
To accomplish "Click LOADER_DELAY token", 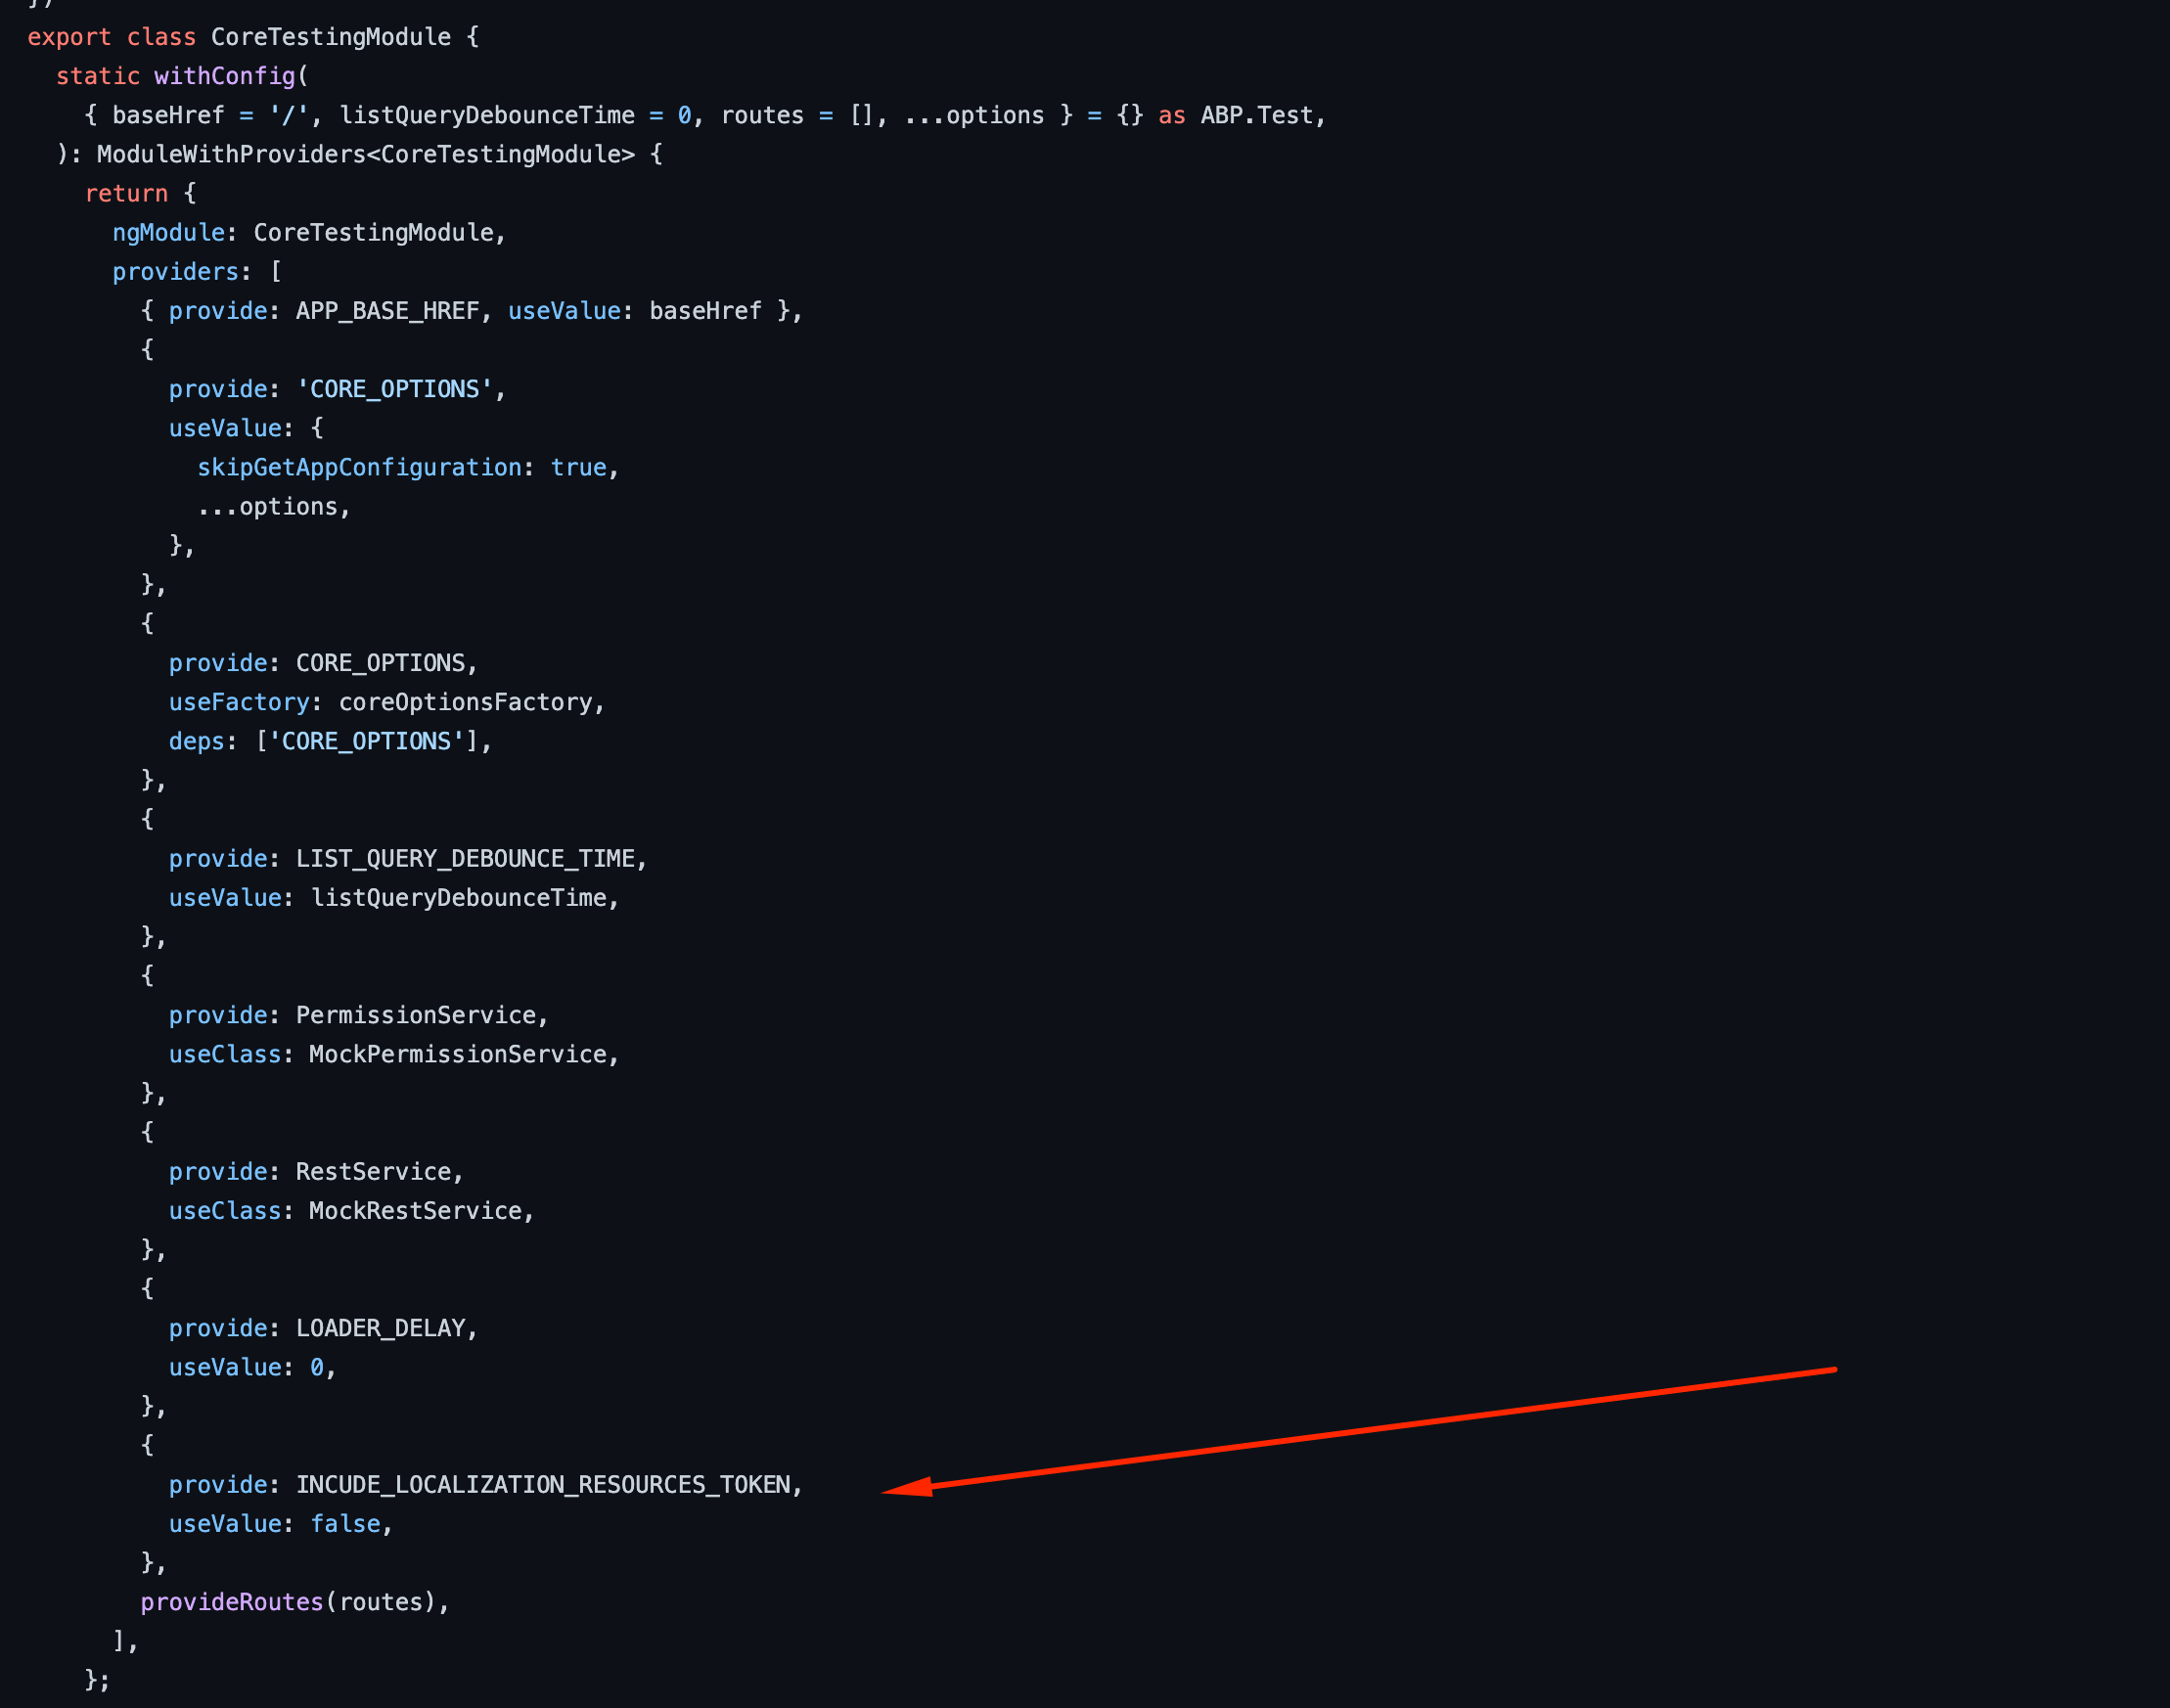I will (x=381, y=1328).
